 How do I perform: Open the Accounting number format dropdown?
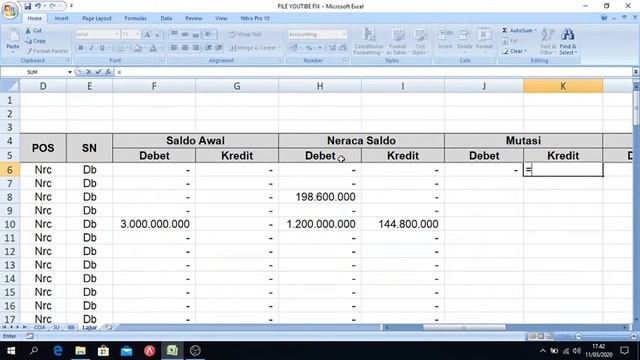pyautogui.click(x=344, y=34)
